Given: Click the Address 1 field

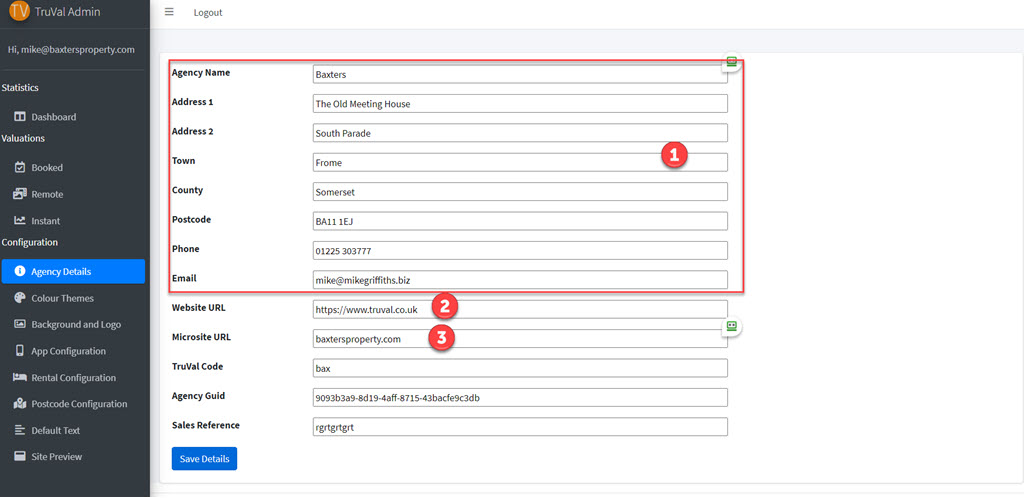Looking at the screenshot, I should click(x=520, y=104).
